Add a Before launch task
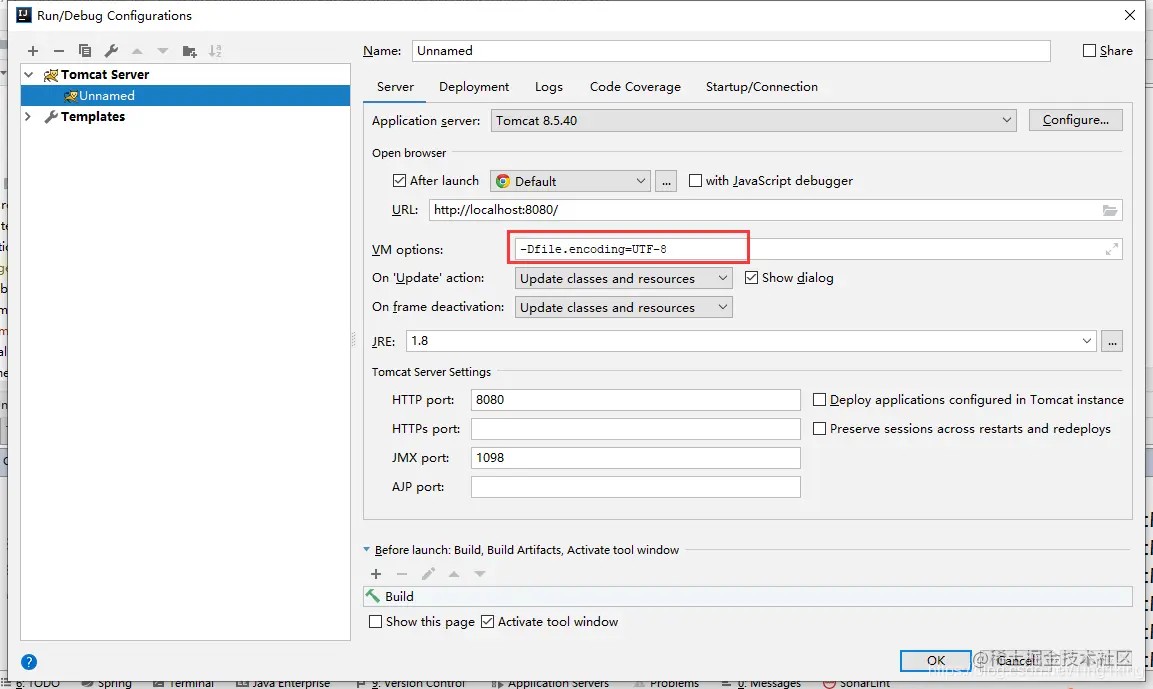 376,574
